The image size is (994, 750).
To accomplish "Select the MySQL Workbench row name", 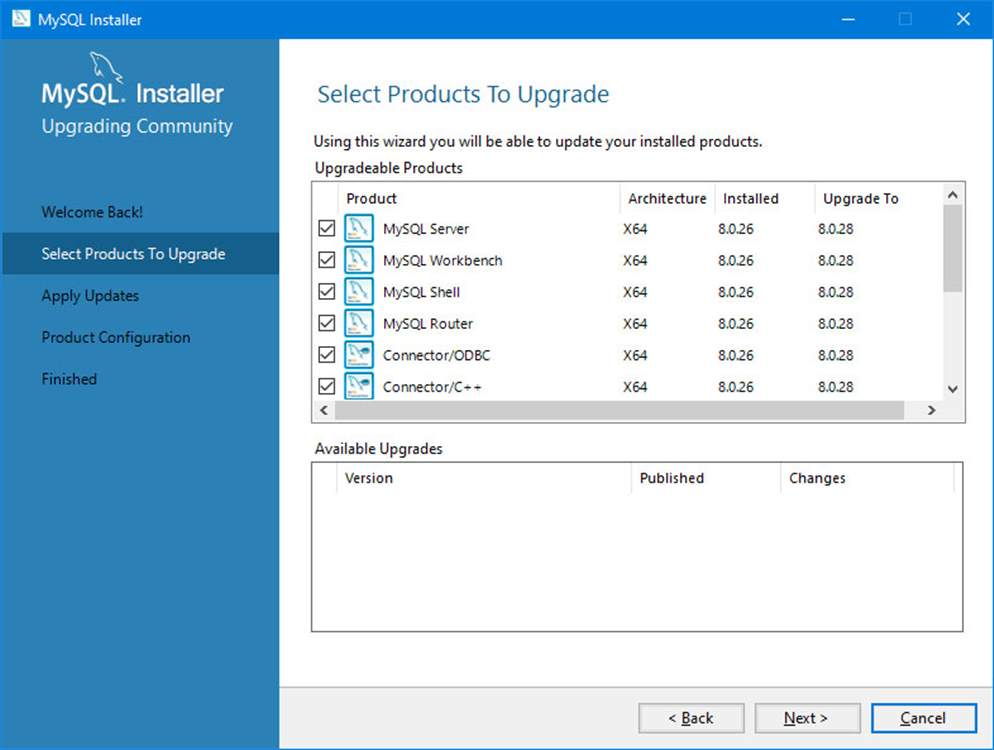I will click(442, 261).
